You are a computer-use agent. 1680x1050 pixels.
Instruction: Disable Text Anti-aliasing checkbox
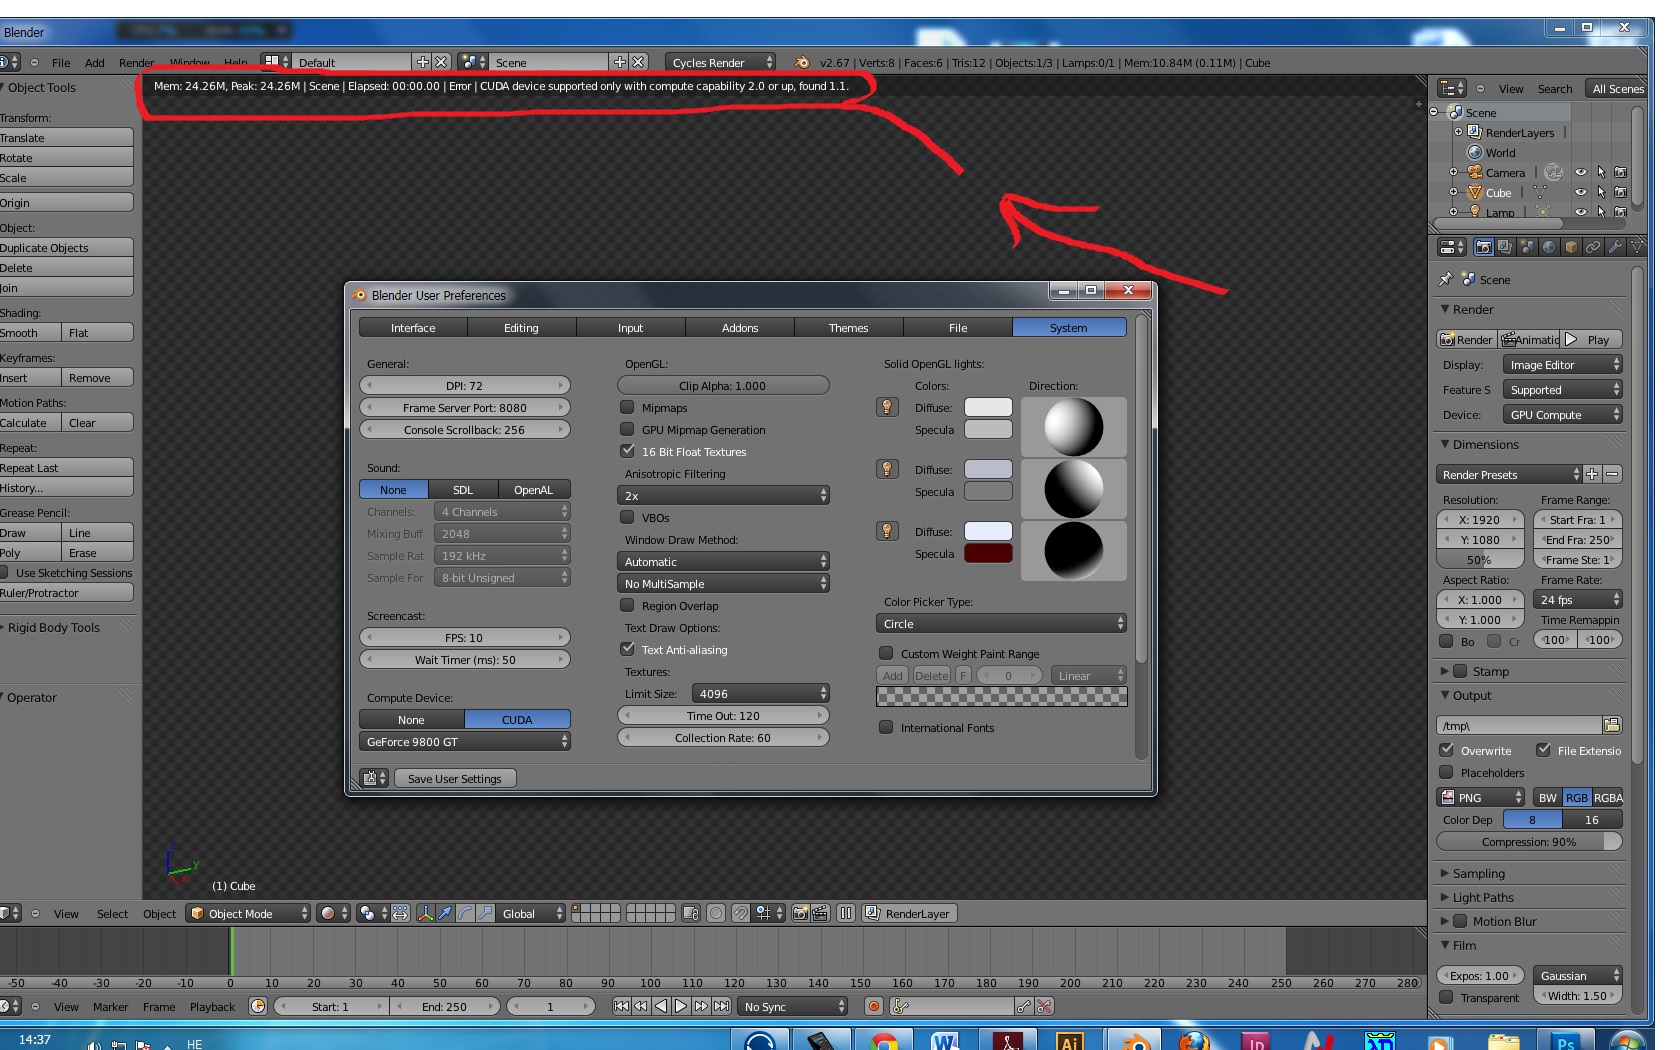[627, 649]
